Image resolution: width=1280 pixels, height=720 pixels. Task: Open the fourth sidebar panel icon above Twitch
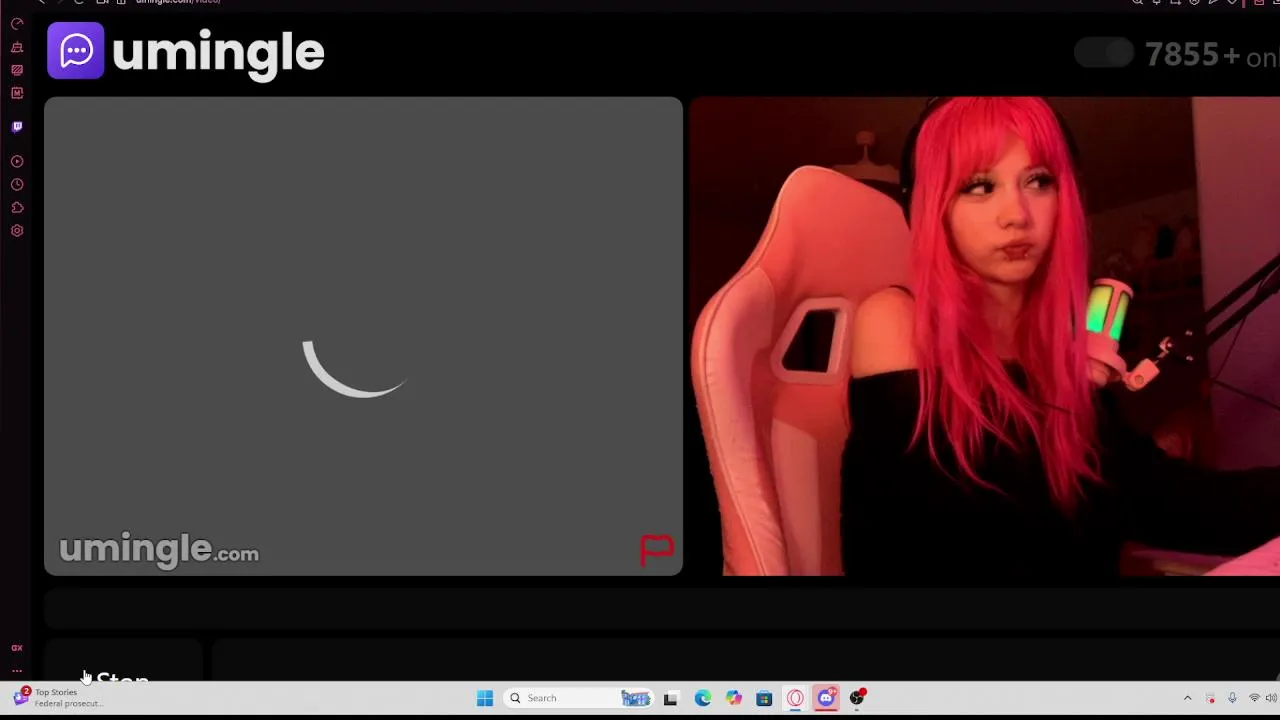(17, 93)
